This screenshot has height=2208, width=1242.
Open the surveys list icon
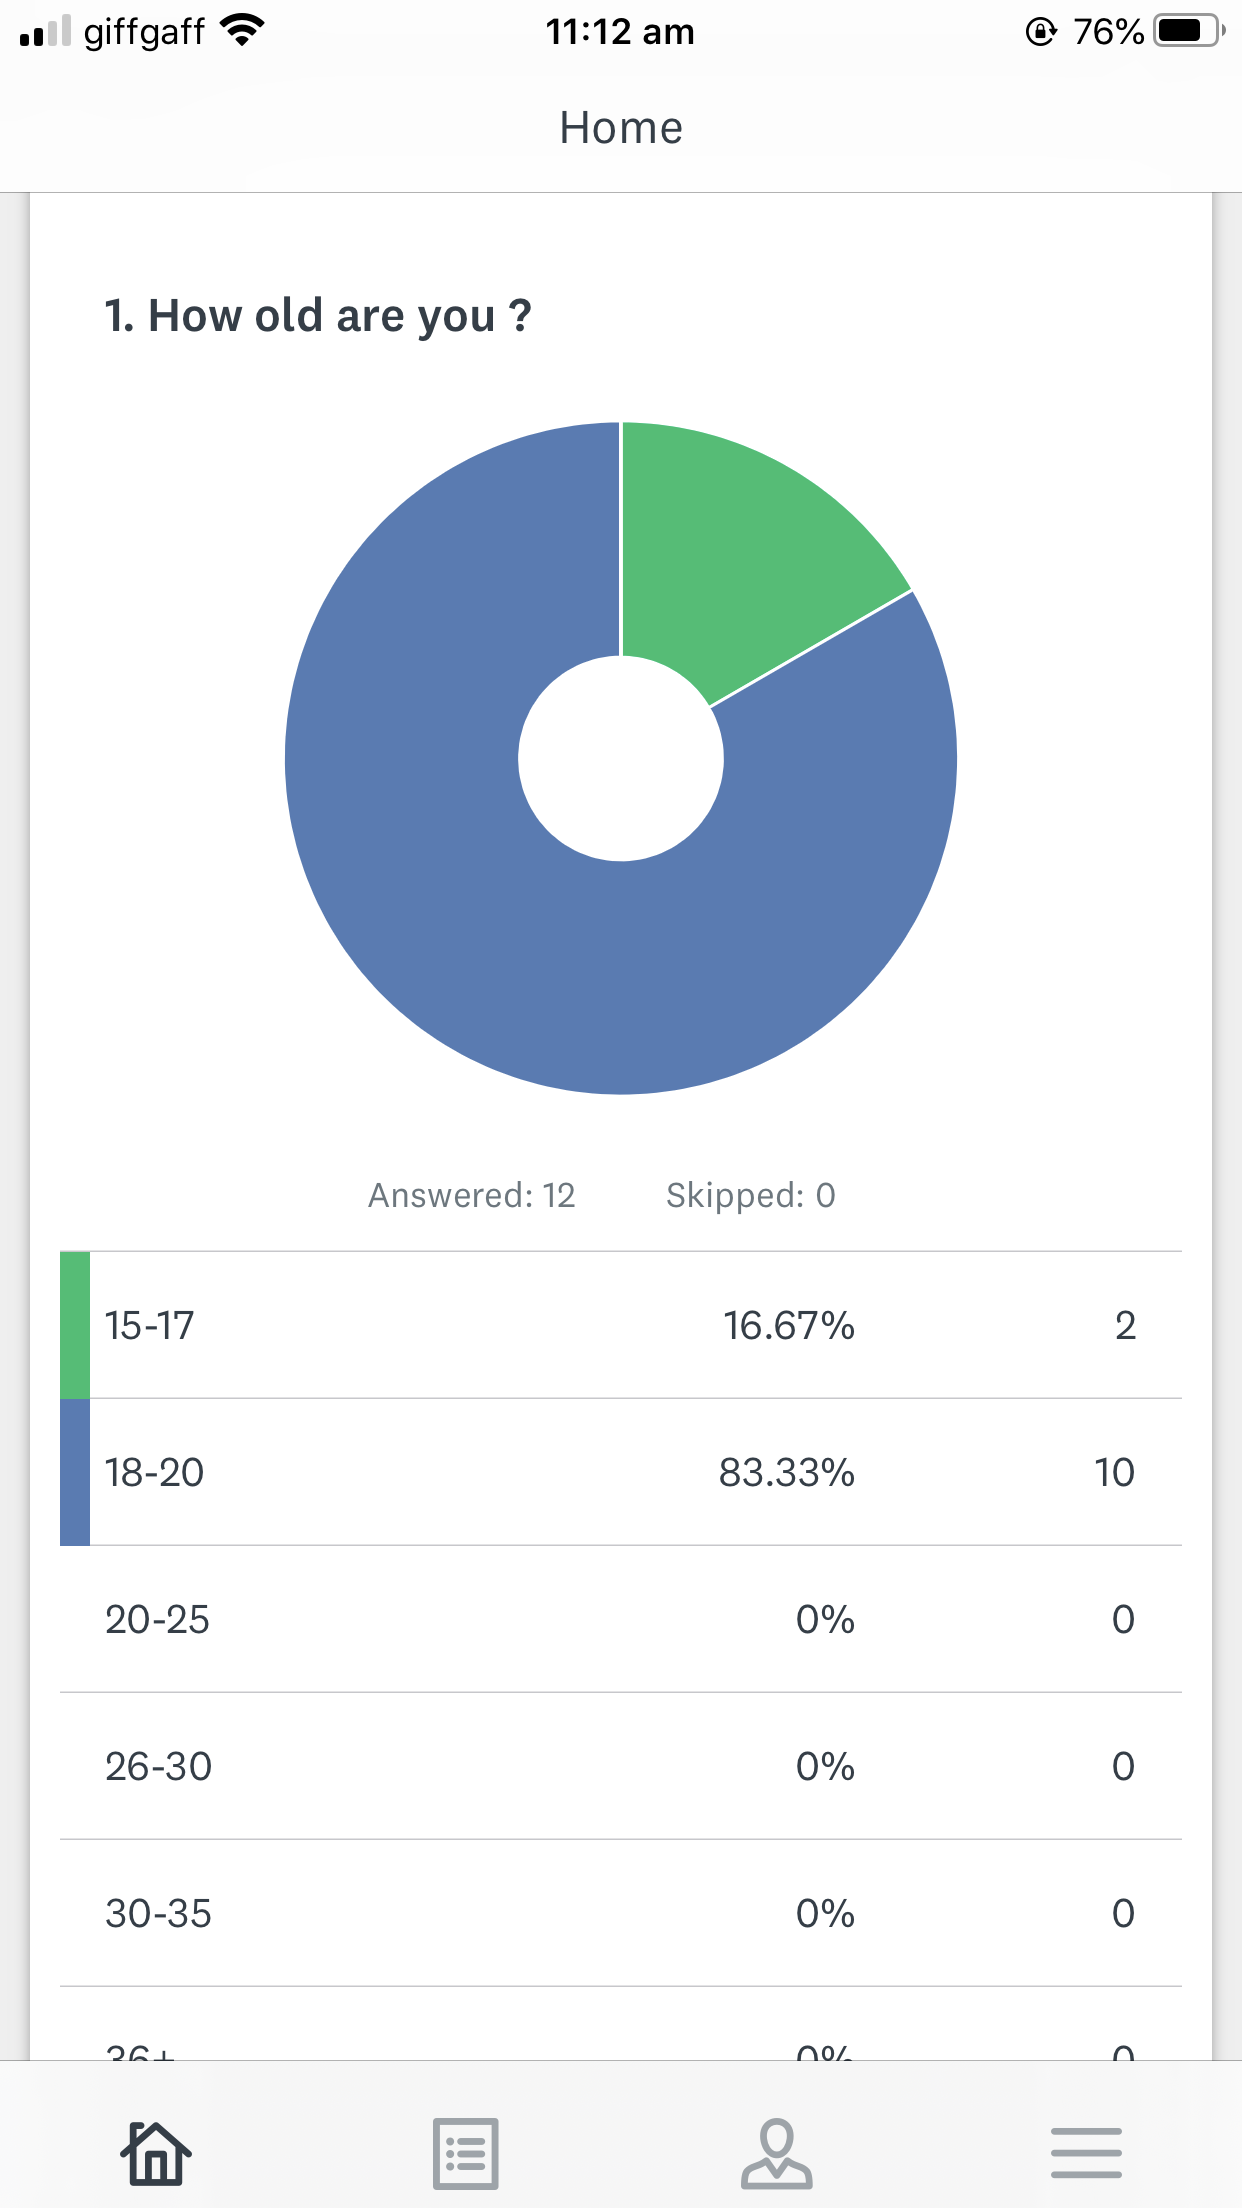(465, 2152)
